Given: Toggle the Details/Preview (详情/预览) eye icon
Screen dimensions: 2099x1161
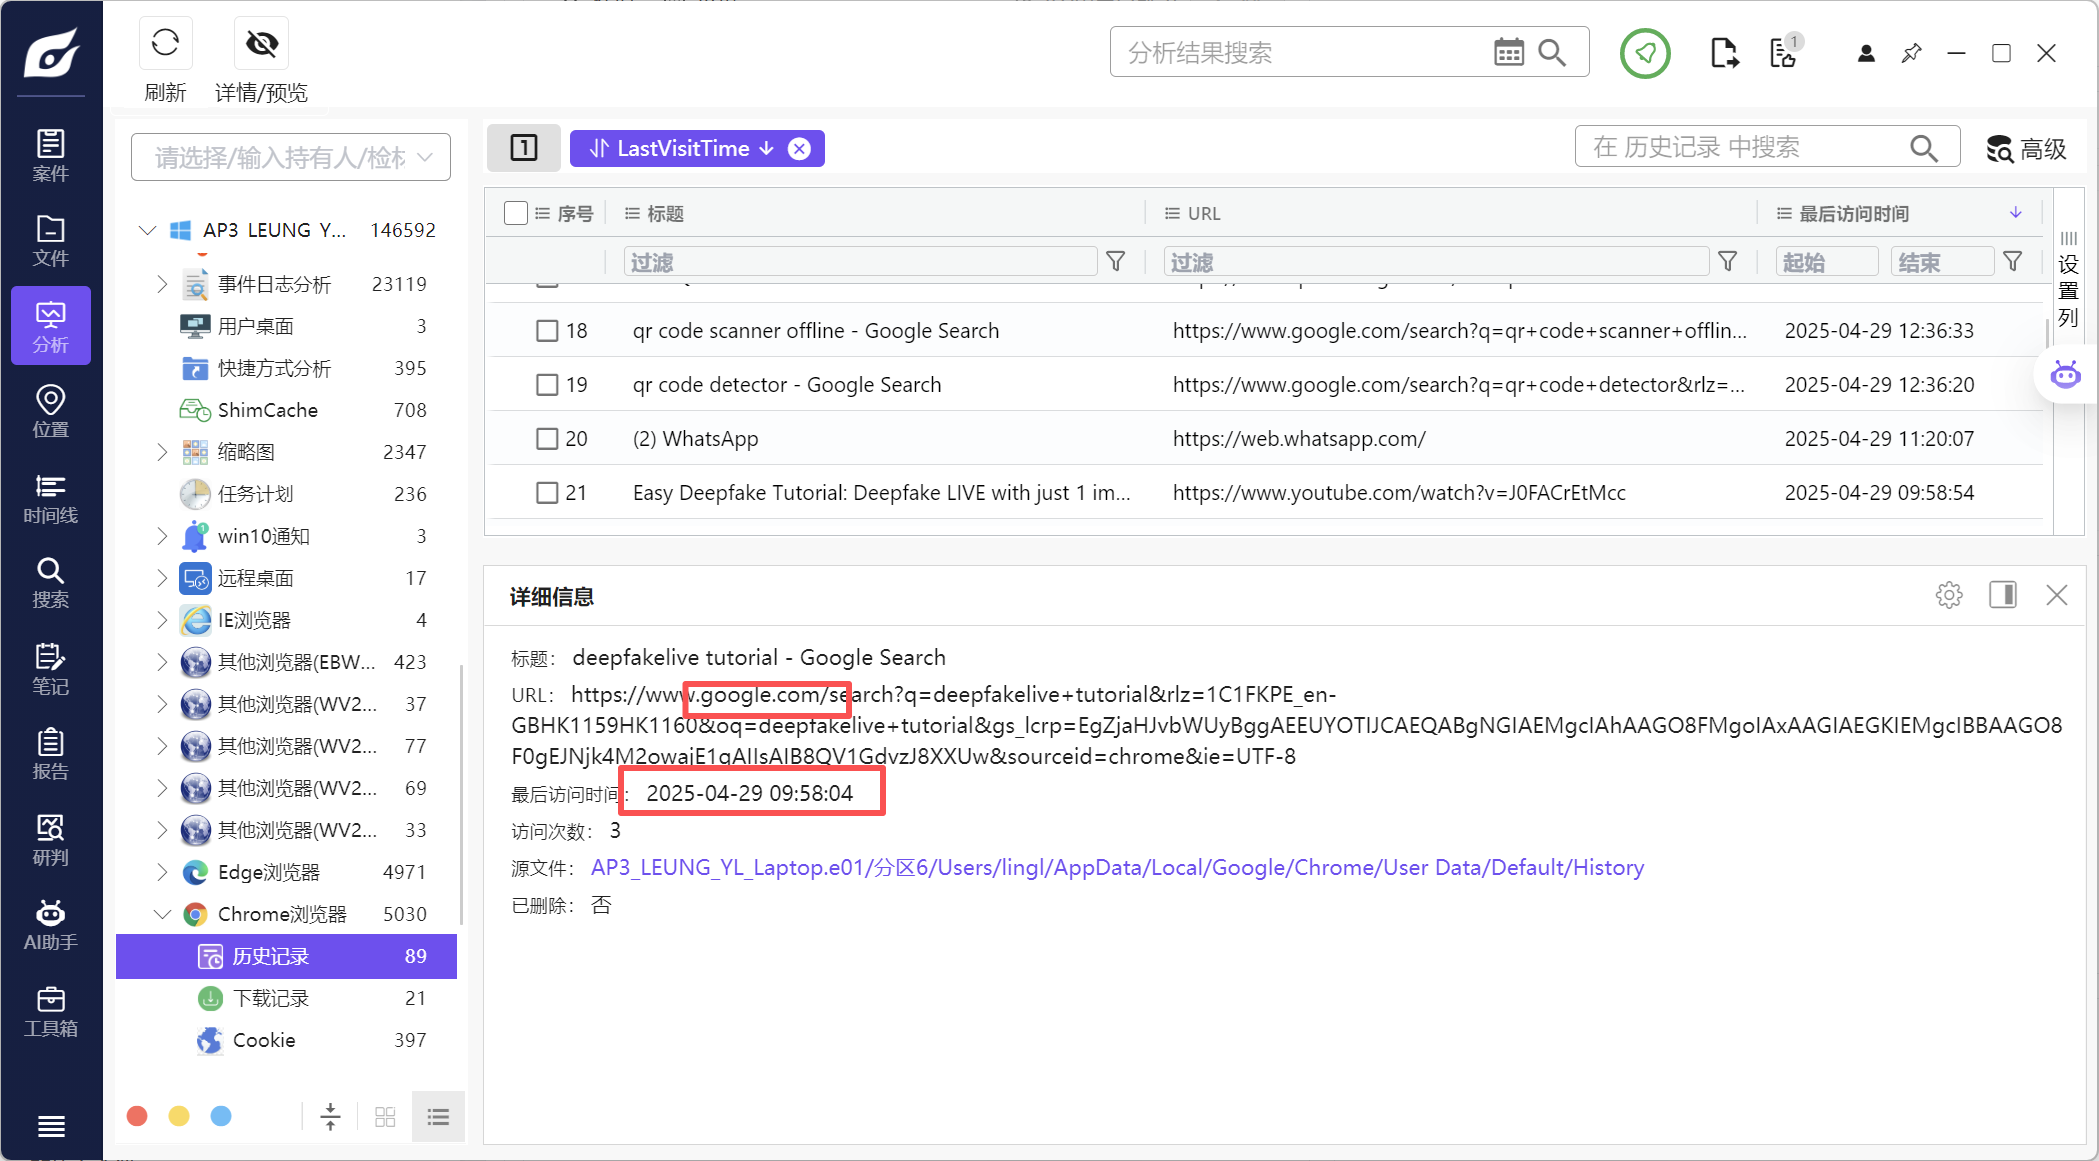Looking at the screenshot, I should pyautogui.click(x=262, y=44).
